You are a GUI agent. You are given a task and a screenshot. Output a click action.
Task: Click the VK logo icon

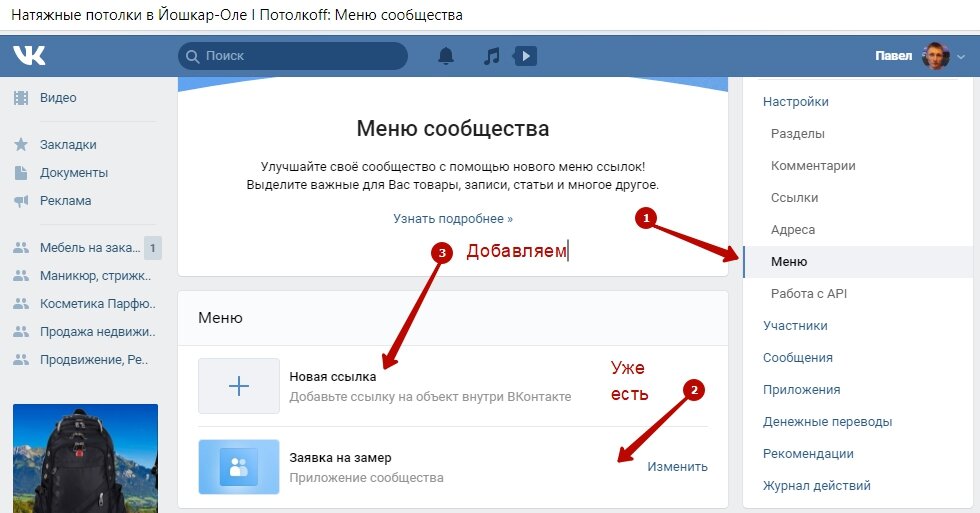click(29, 56)
